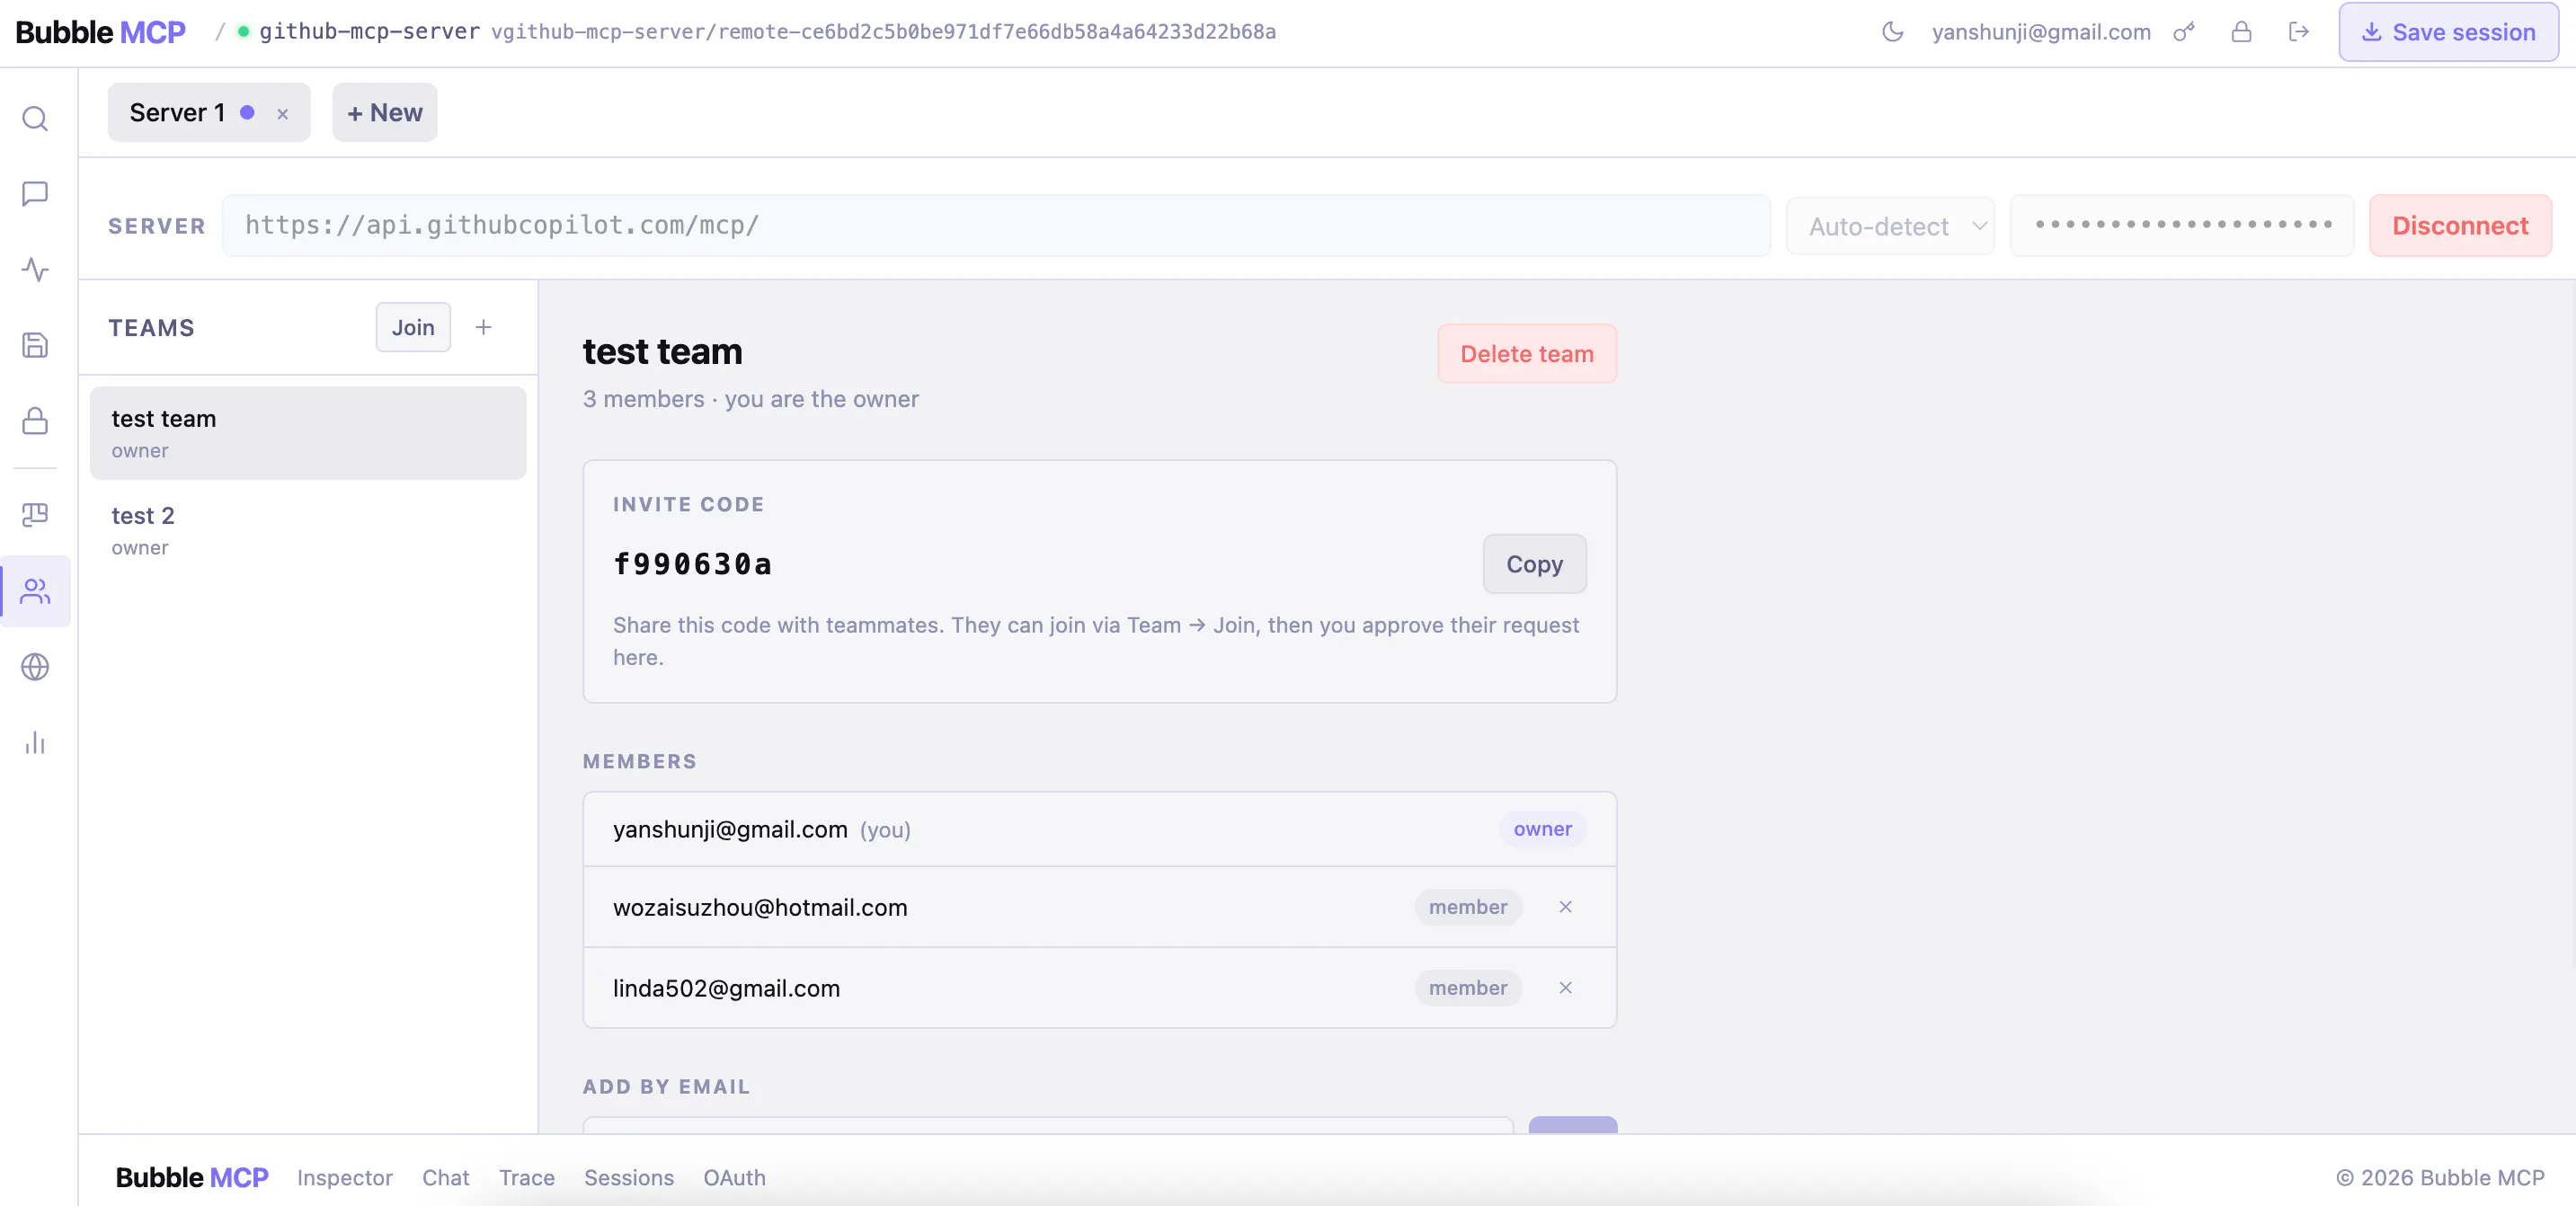The image size is (2576, 1206).
Task: Select test team in the teams list
Action: 308,433
